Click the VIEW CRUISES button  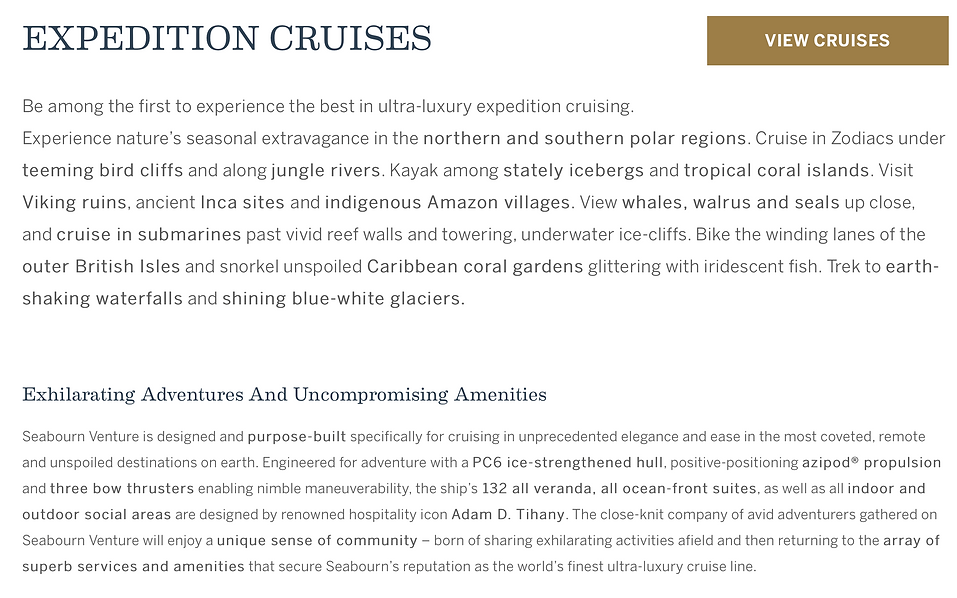[x=827, y=41]
